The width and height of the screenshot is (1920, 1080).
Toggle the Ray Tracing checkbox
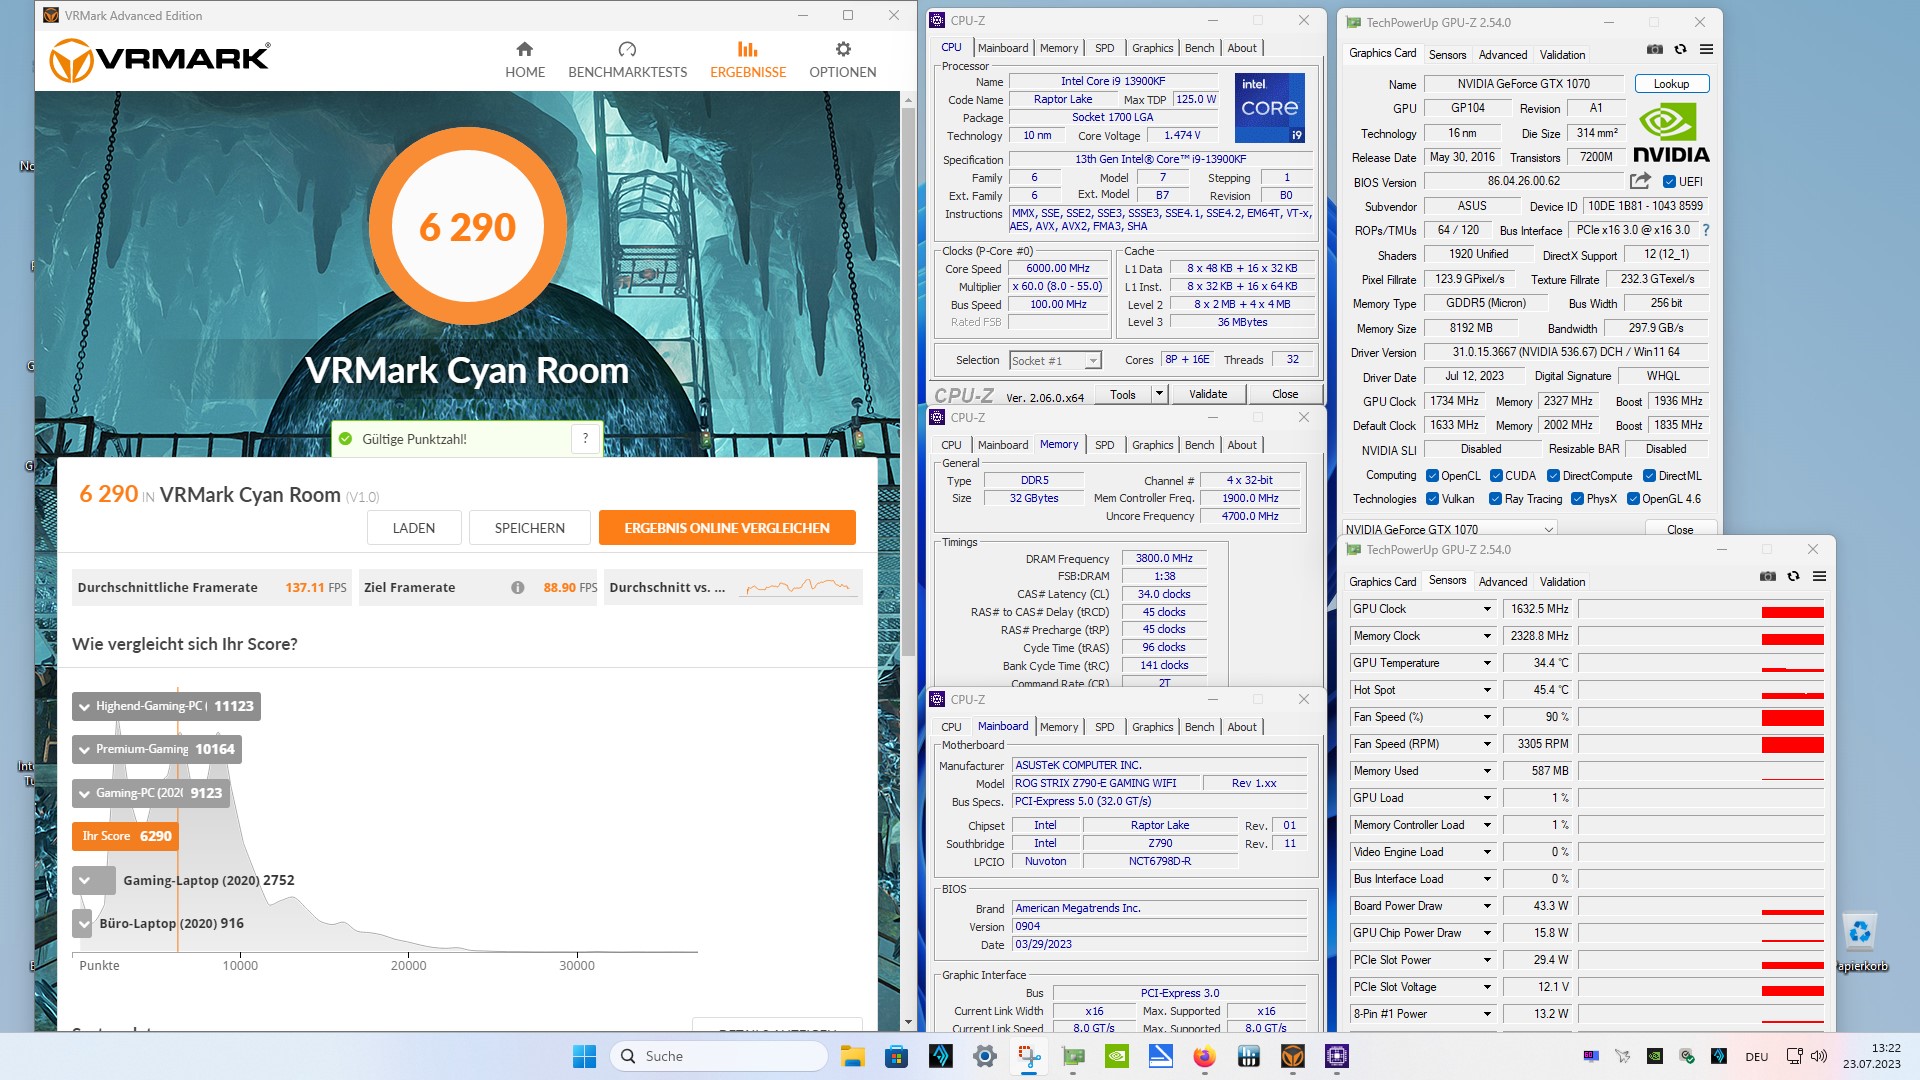[1495, 499]
